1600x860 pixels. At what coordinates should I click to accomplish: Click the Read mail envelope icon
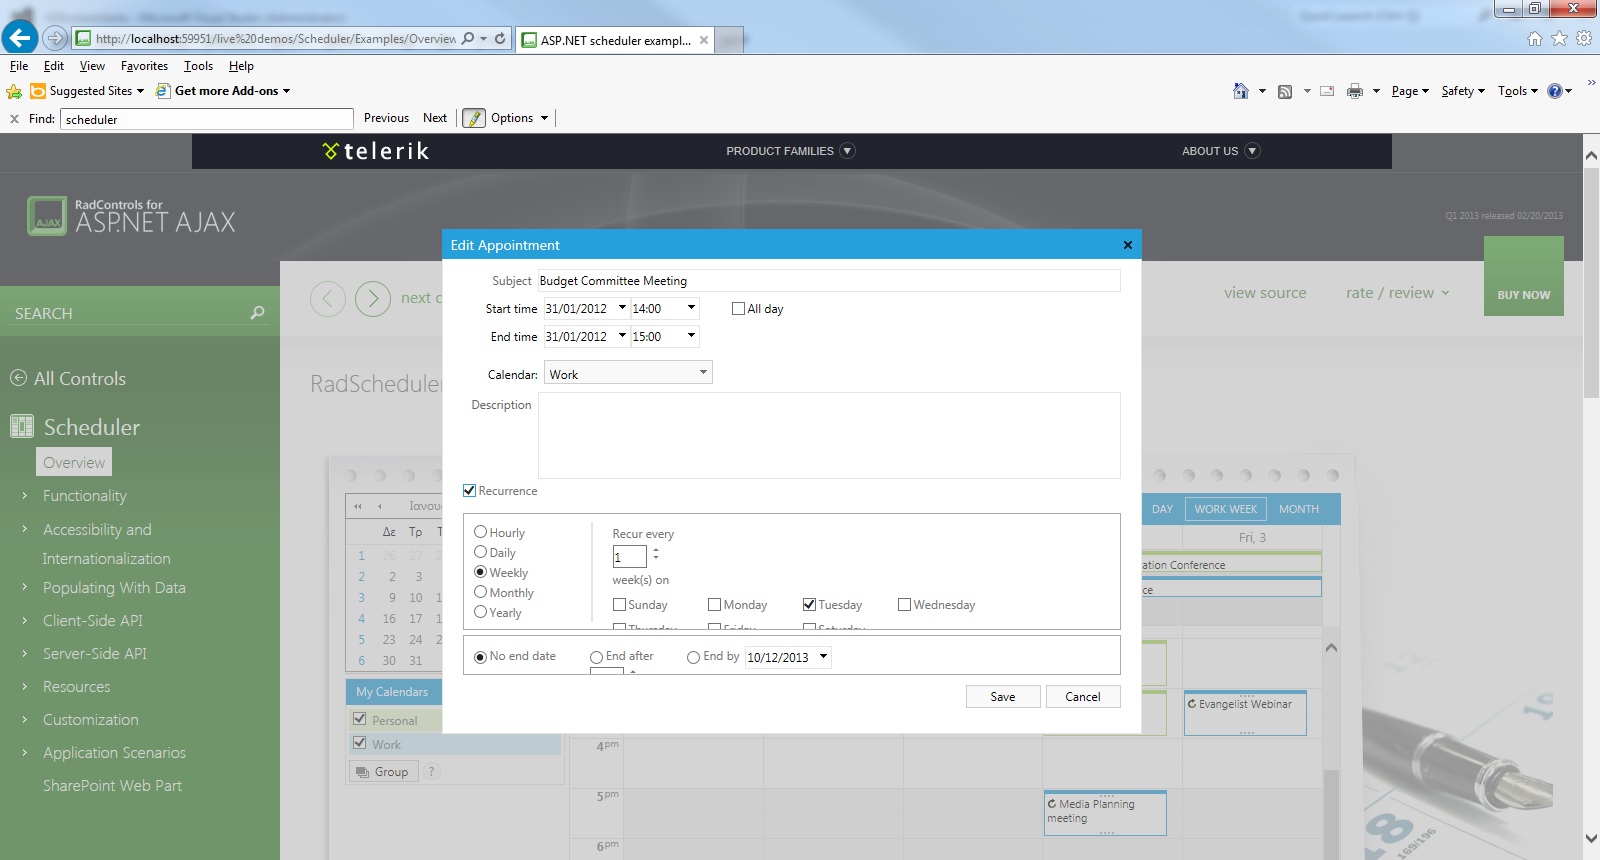pyautogui.click(x=1327, y=91)
